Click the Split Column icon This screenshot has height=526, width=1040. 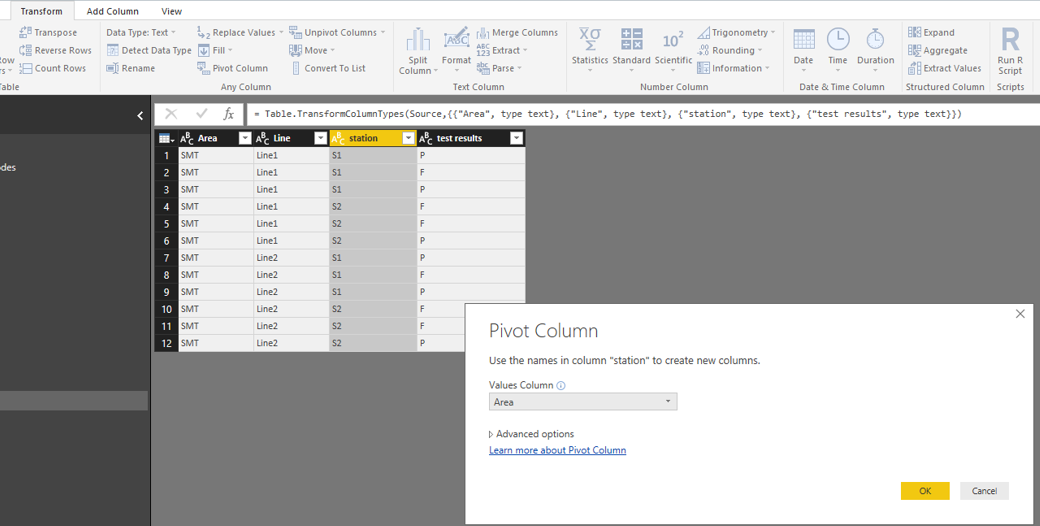point(418,40)
